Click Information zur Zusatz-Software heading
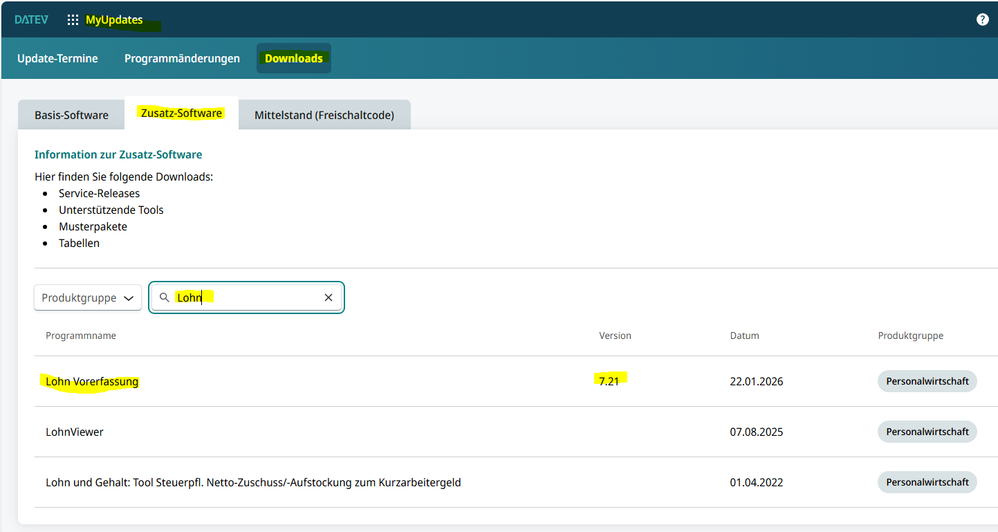Viewport: 998px width, 532px height. pos(118,155)
